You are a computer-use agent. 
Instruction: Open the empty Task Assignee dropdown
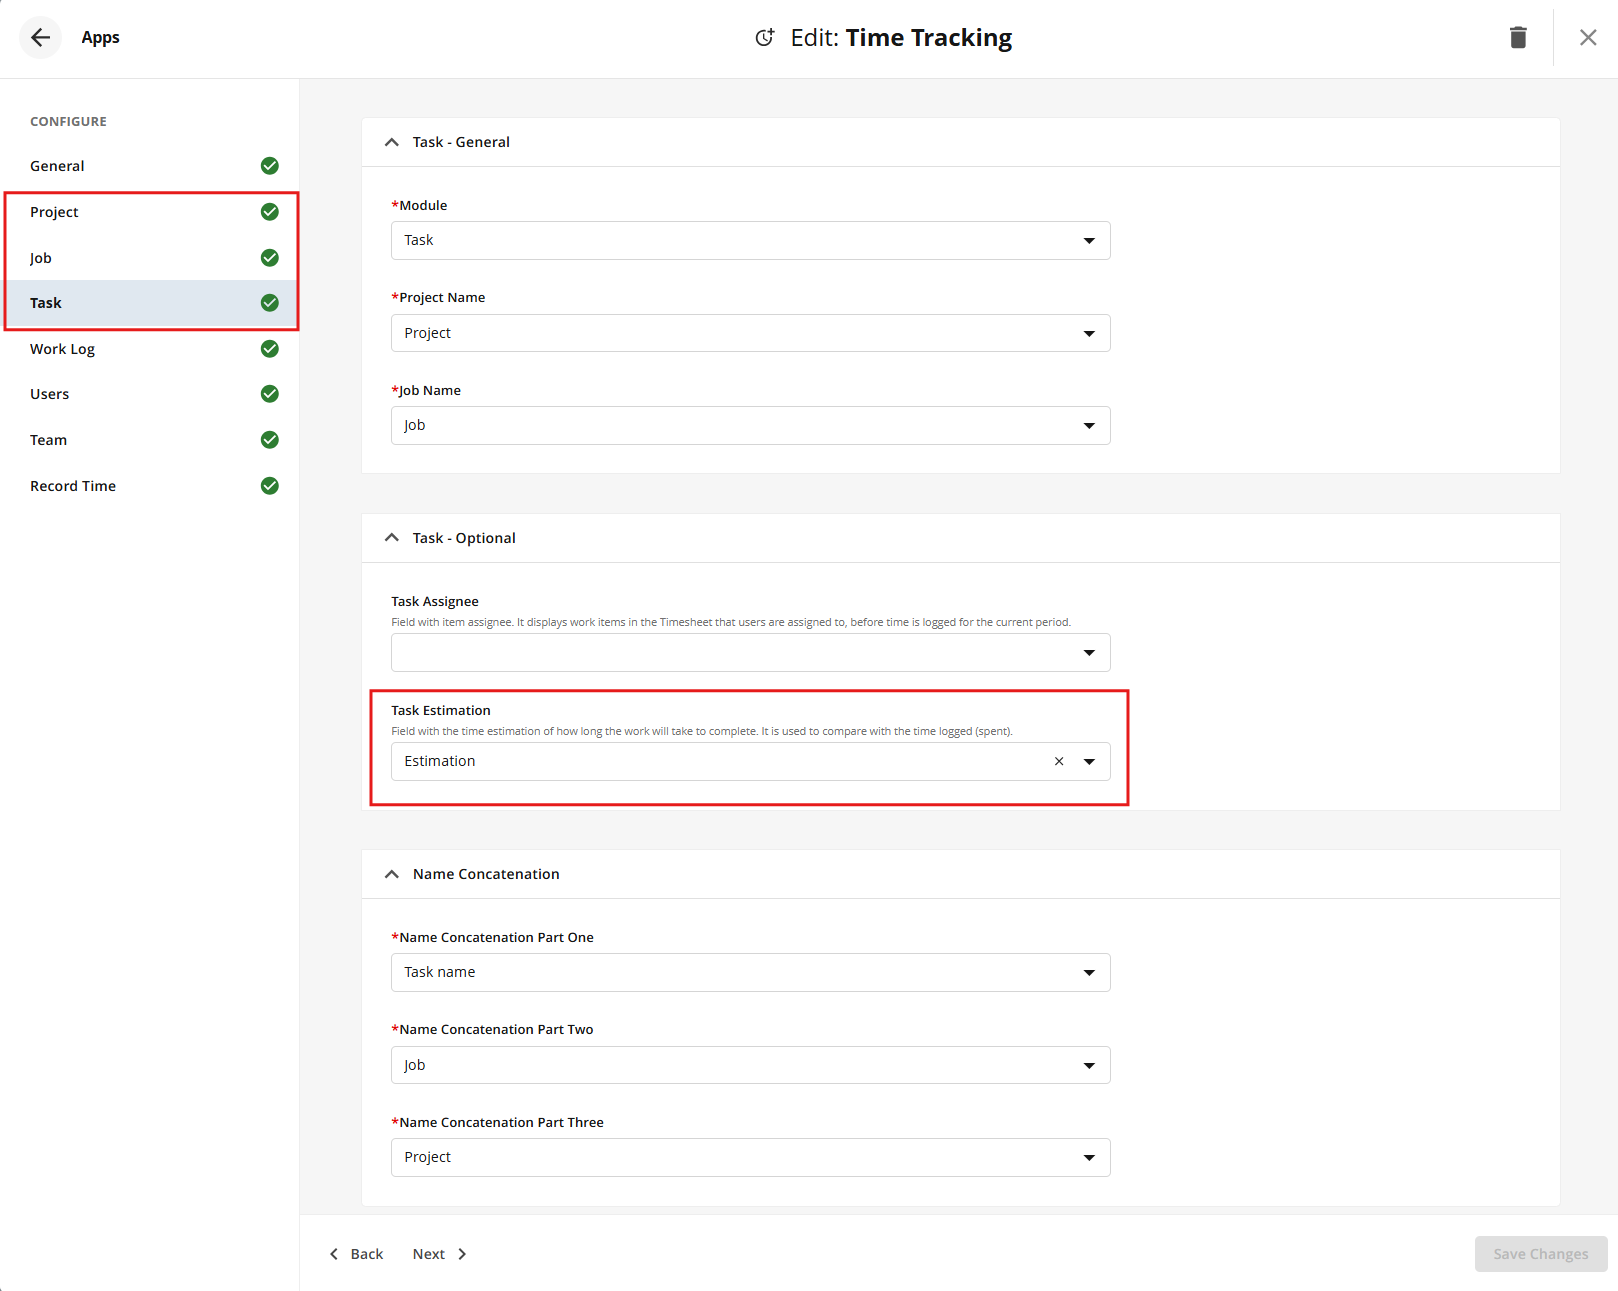pyautogui.click(x=750, y=653)
